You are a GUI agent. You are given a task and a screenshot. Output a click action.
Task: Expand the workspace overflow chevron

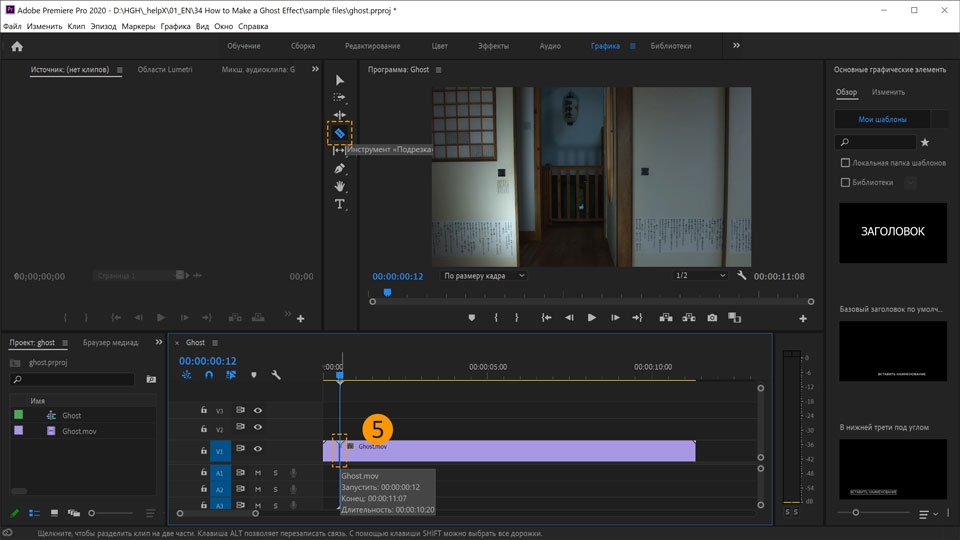click(737, 46)
